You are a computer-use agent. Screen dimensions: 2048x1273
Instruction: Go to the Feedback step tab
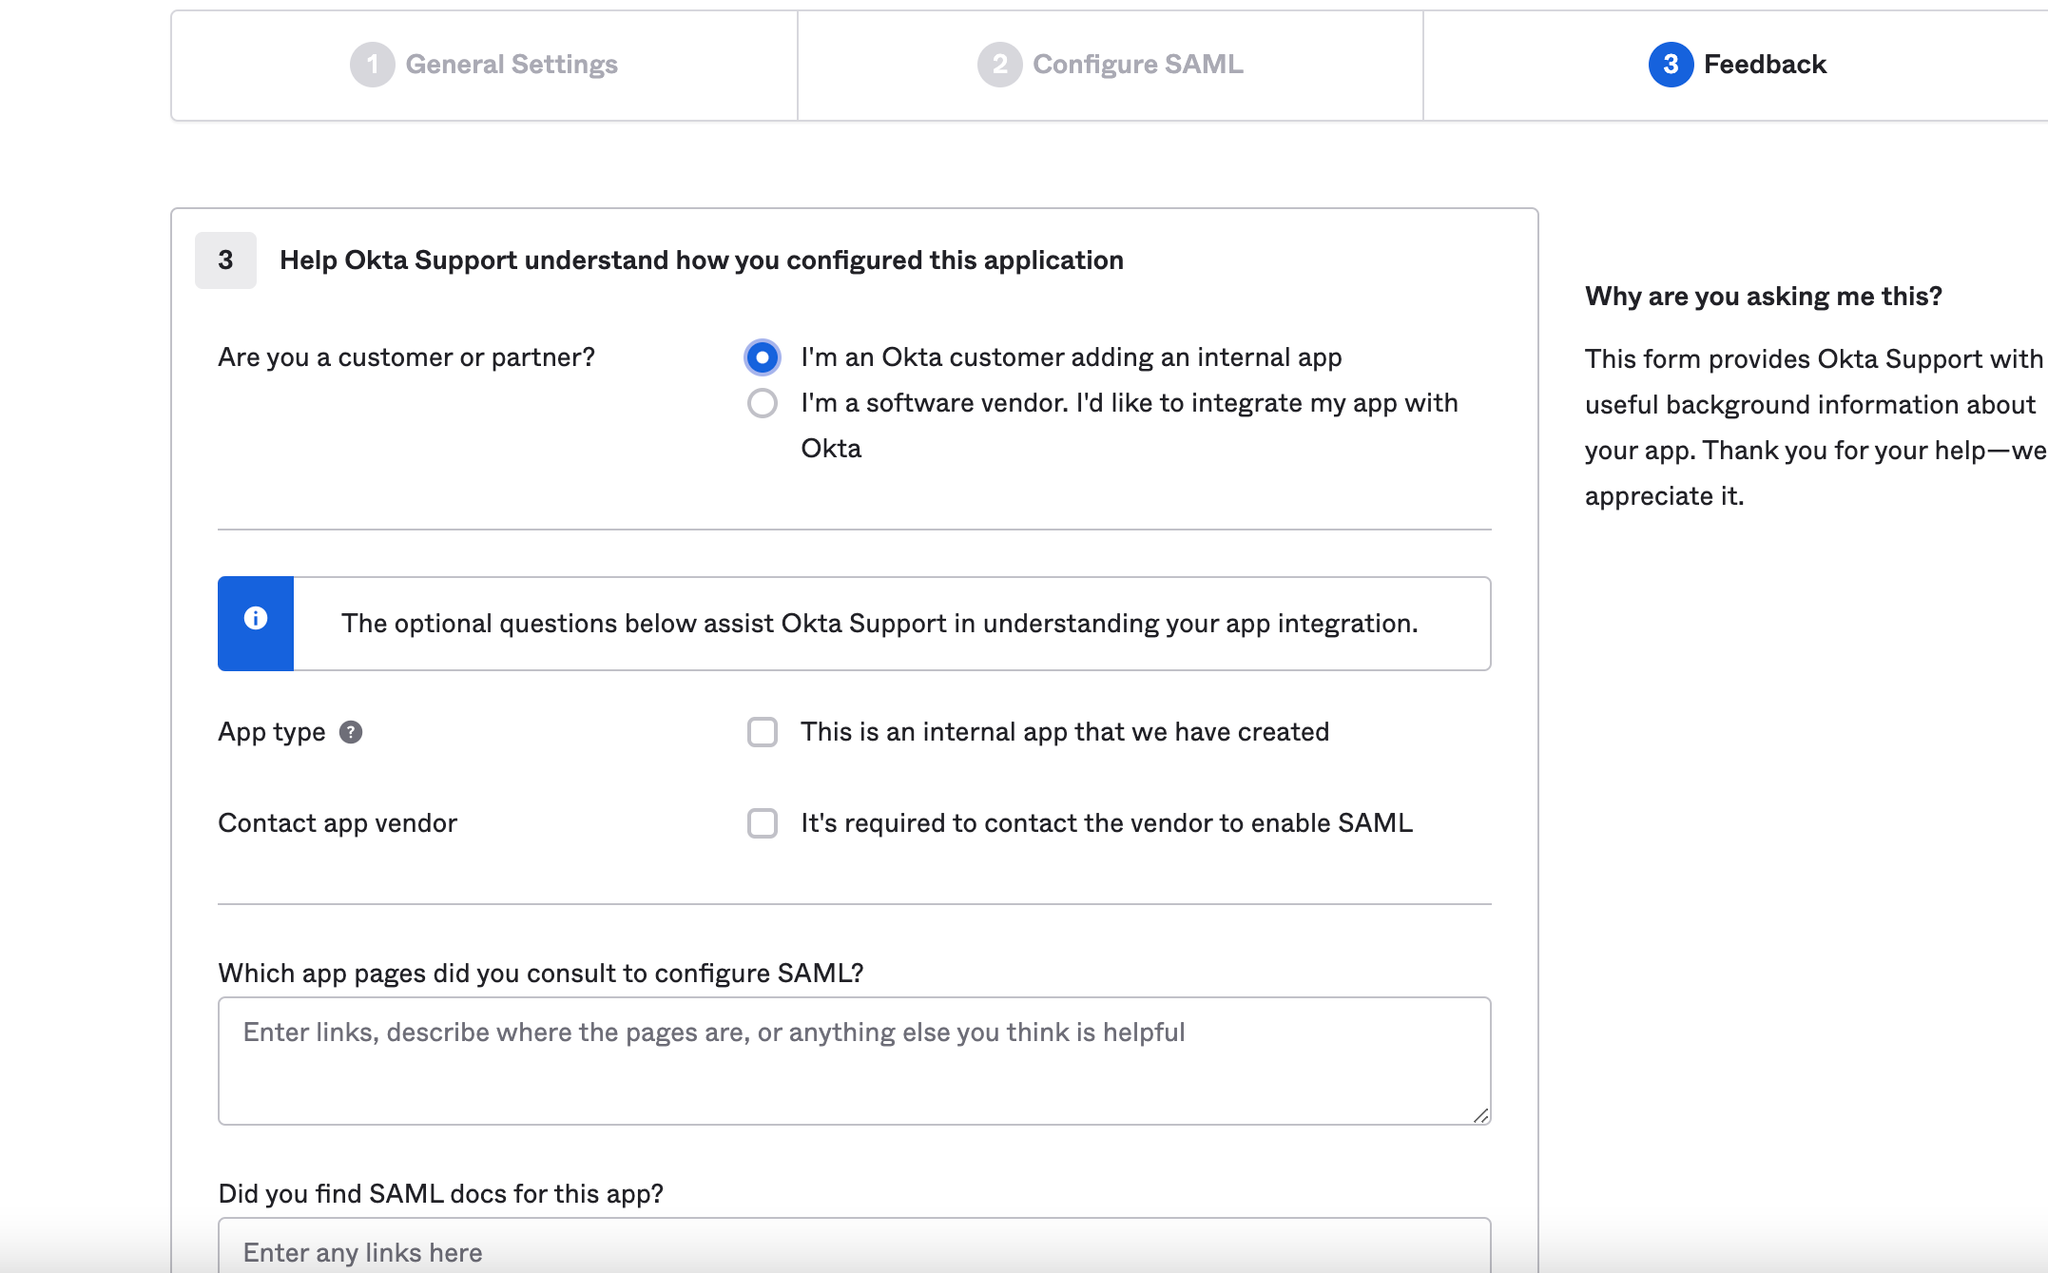(x=1764, y=65)
